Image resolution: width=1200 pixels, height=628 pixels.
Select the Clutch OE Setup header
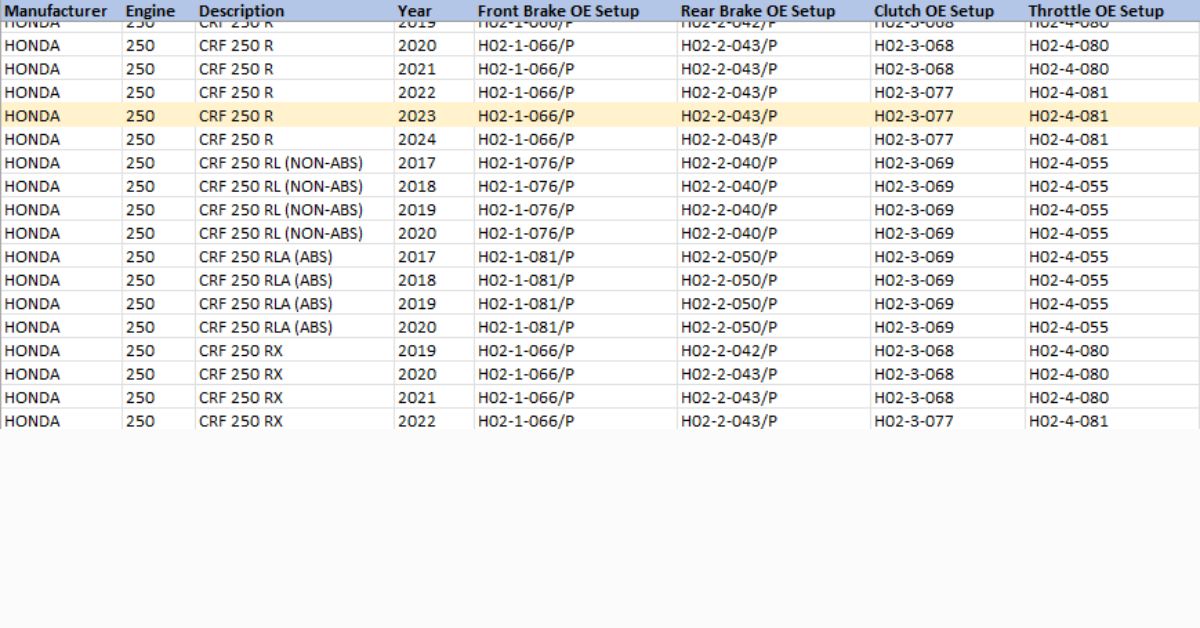(934, 11)
